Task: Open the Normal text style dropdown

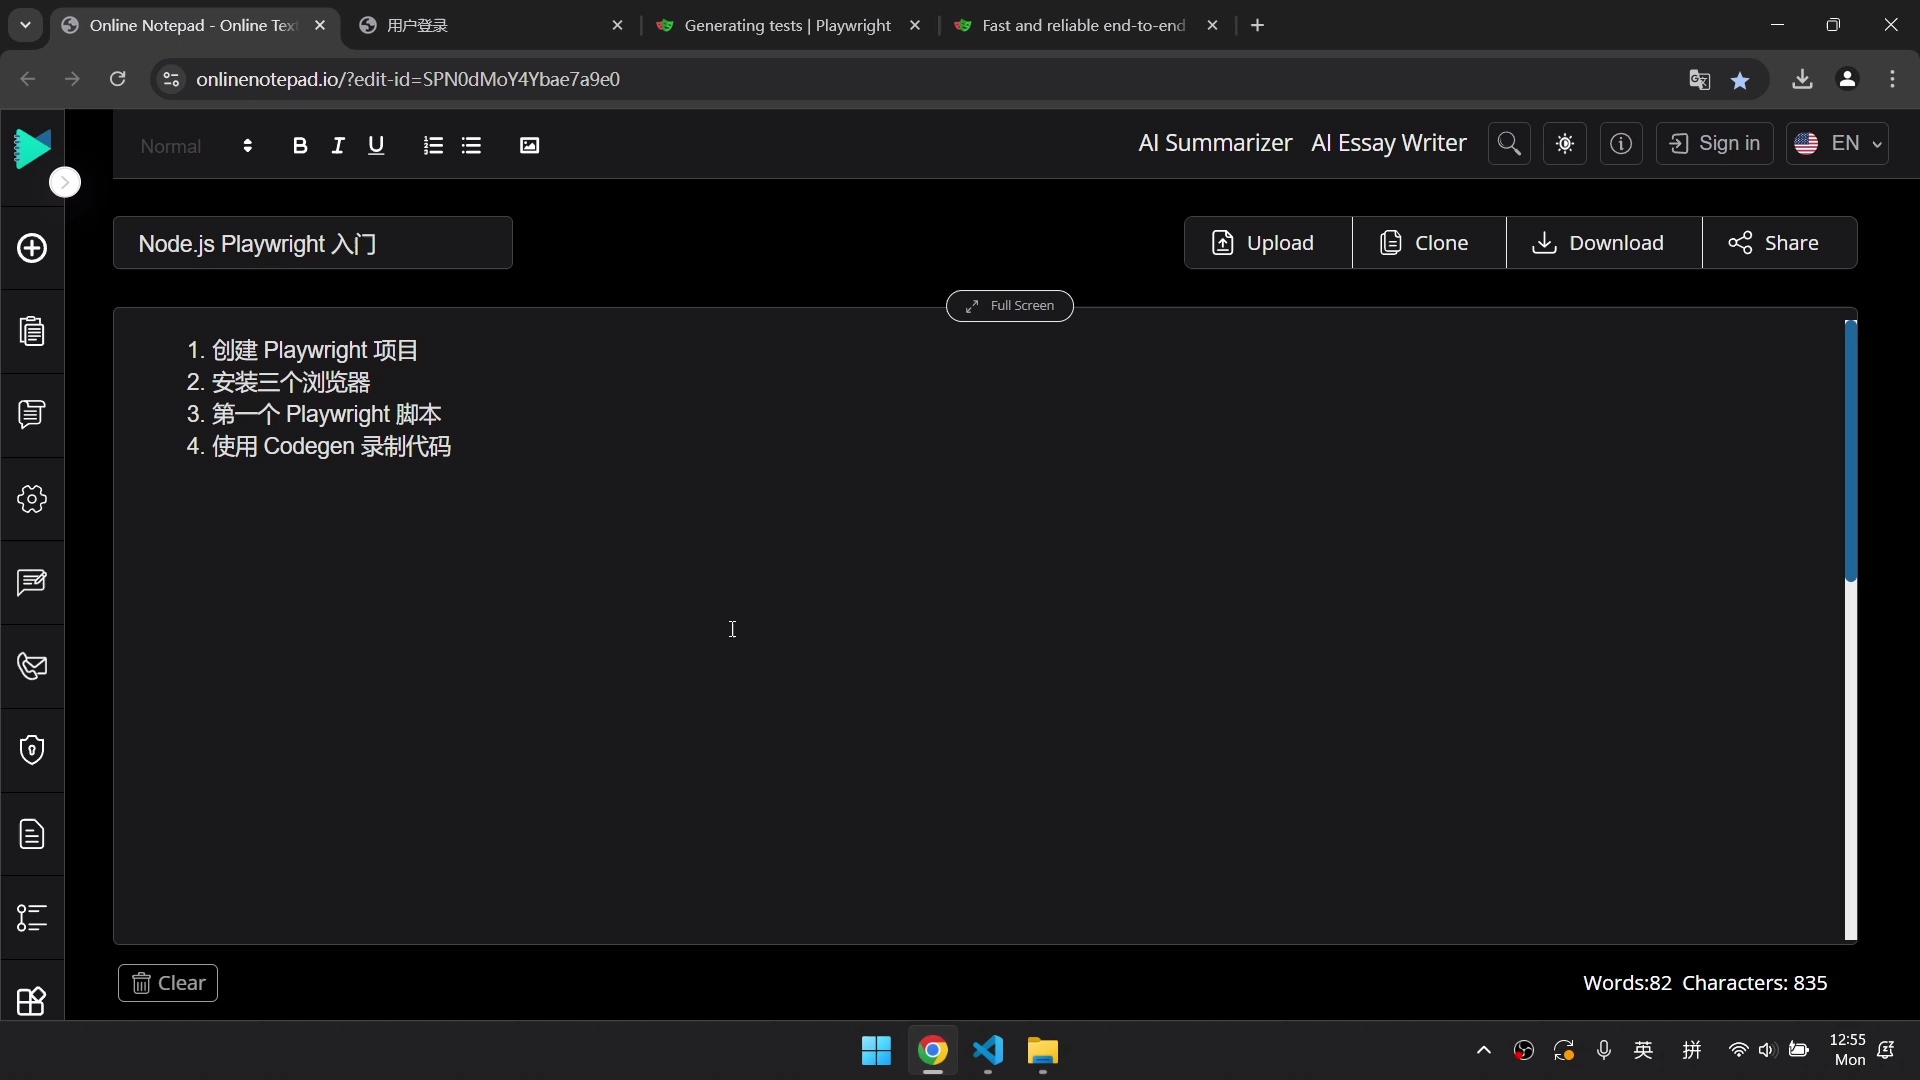Action: click(195, 146)
